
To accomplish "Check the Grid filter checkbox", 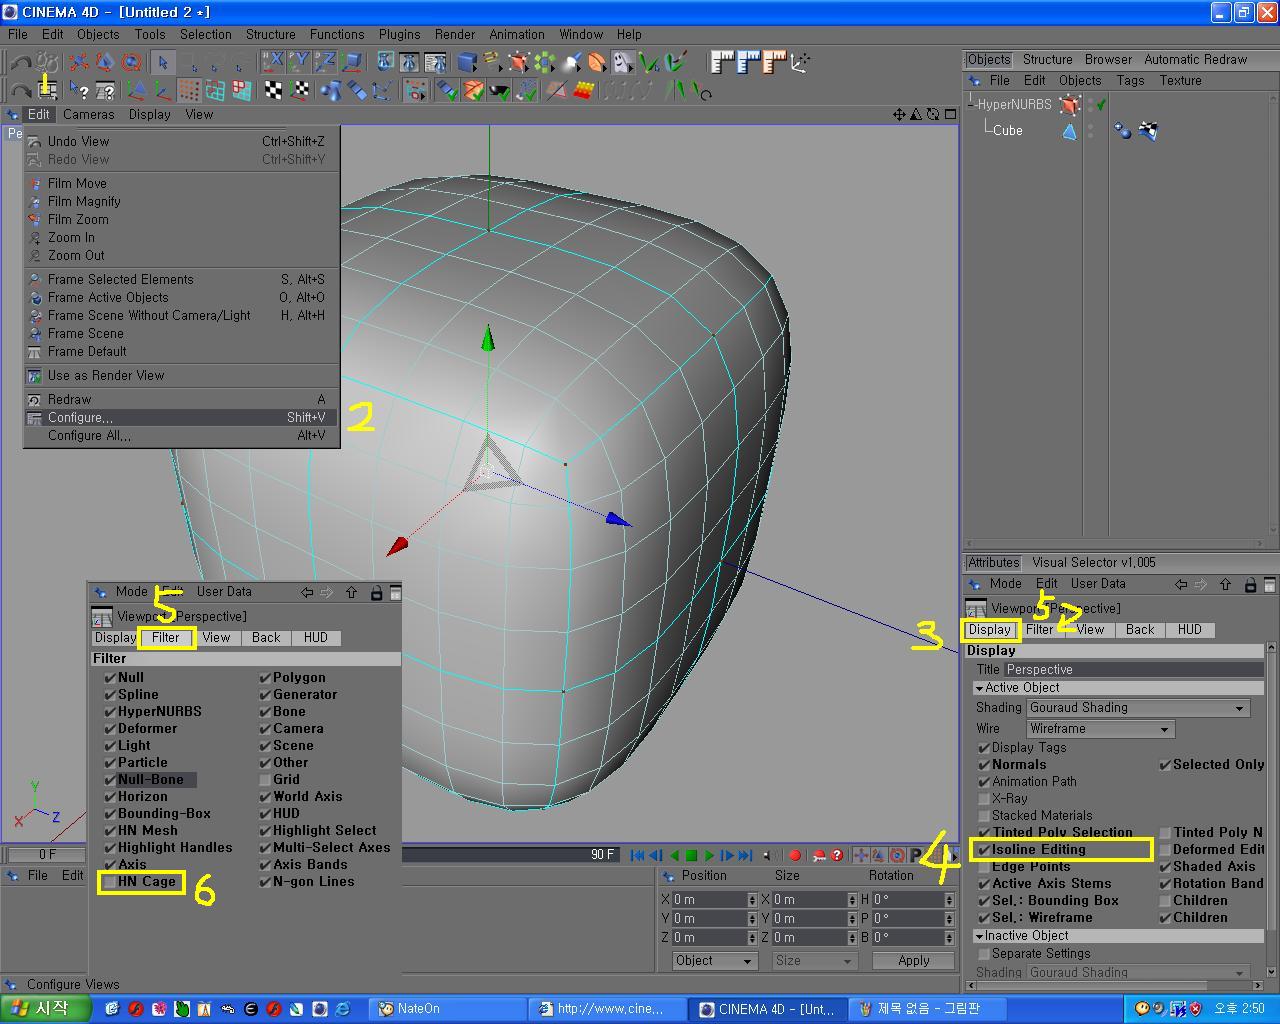I will (x=265, y=780).
